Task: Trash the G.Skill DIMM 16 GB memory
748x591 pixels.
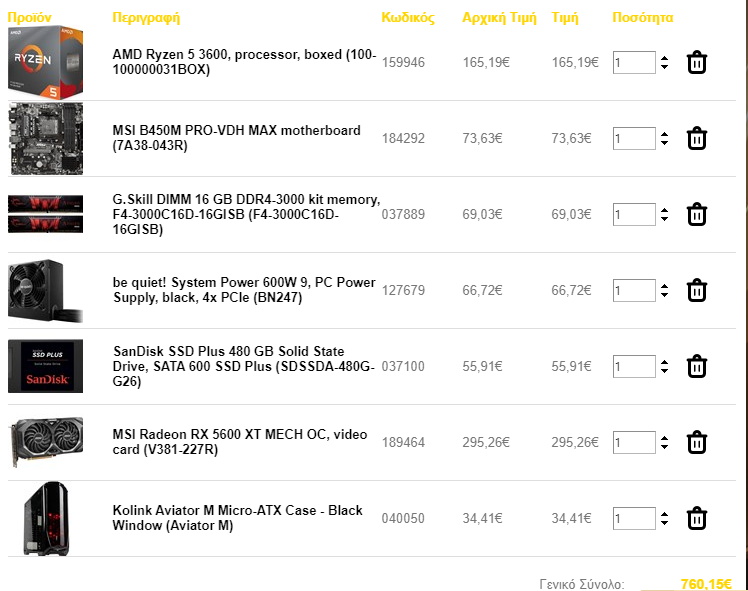Action: [696, 214]
